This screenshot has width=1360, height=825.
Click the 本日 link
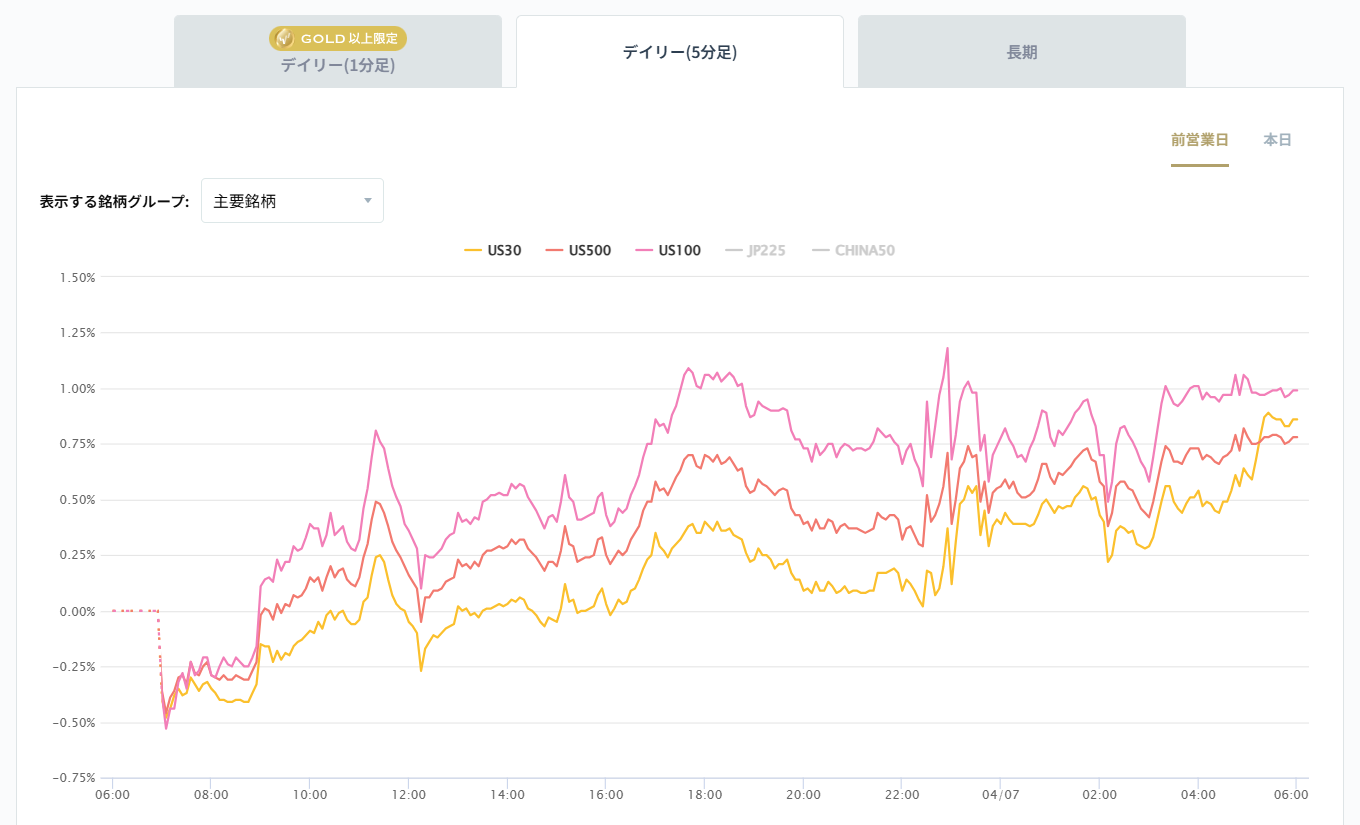(x=1276, y=140)
